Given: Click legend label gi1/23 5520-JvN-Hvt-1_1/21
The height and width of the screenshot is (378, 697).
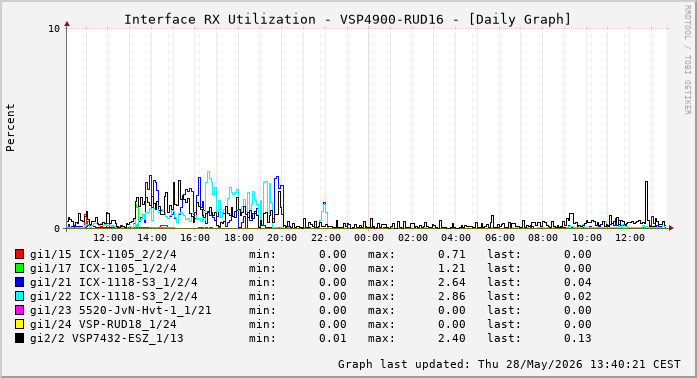Looking at the screenshot, I should [x=120, y=310].
